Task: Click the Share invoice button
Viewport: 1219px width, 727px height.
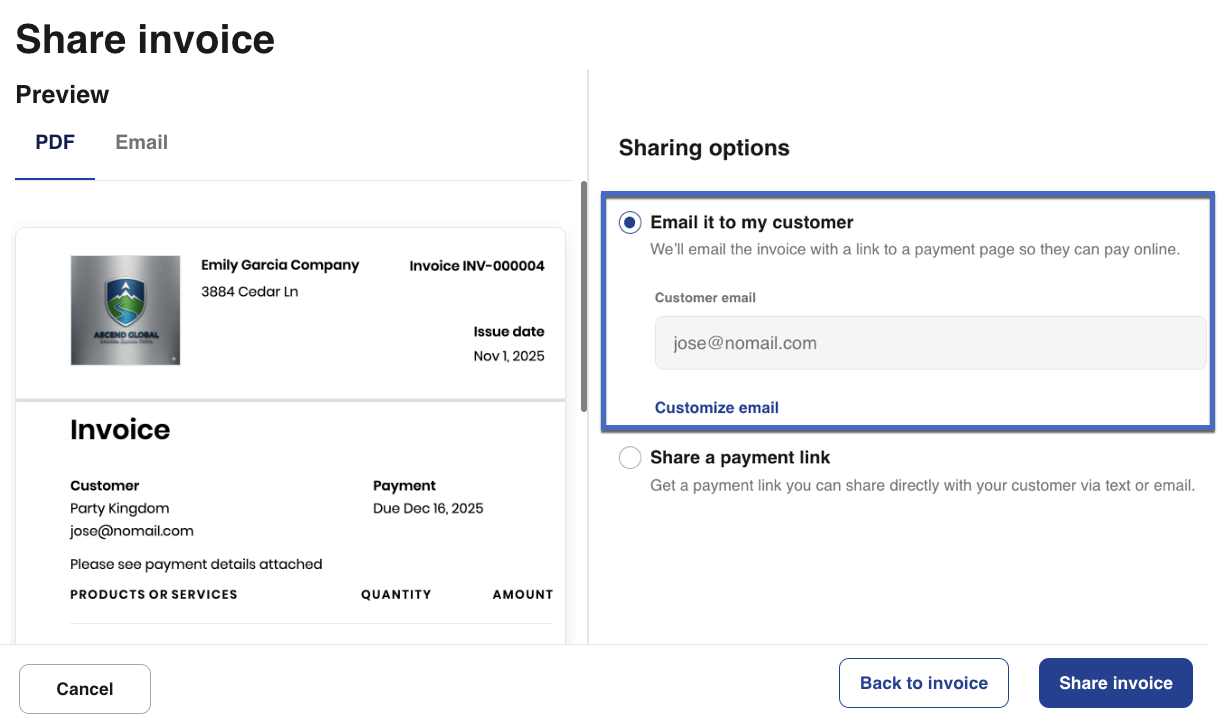Action: click(1115, 683)
